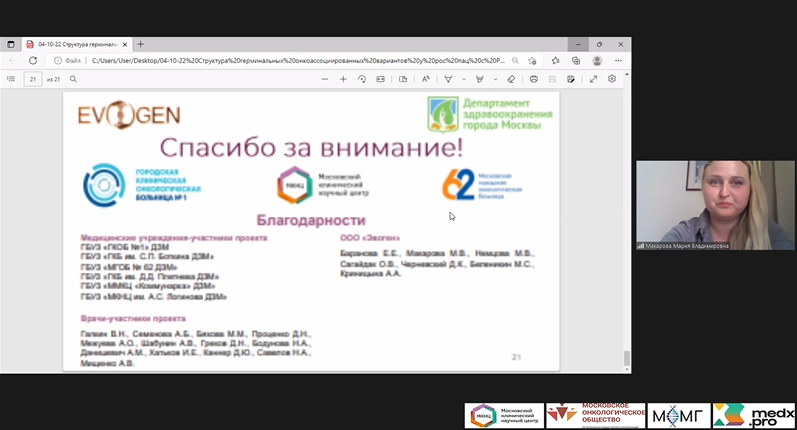Open a new browser tab
This screenshot has height=430, width=797.
pyautogui.click(x=140, y=44)
